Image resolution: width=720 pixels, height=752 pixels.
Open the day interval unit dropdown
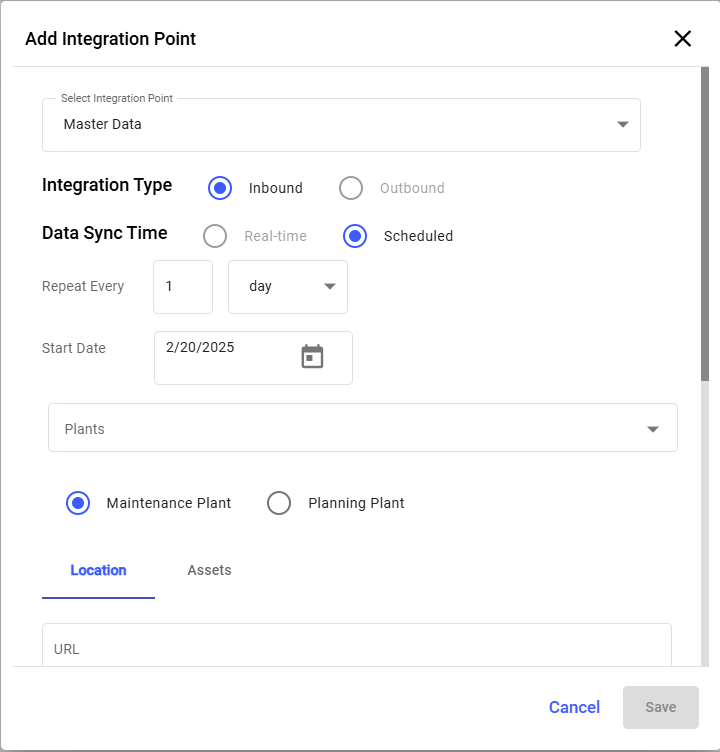(x=288, y=287)
